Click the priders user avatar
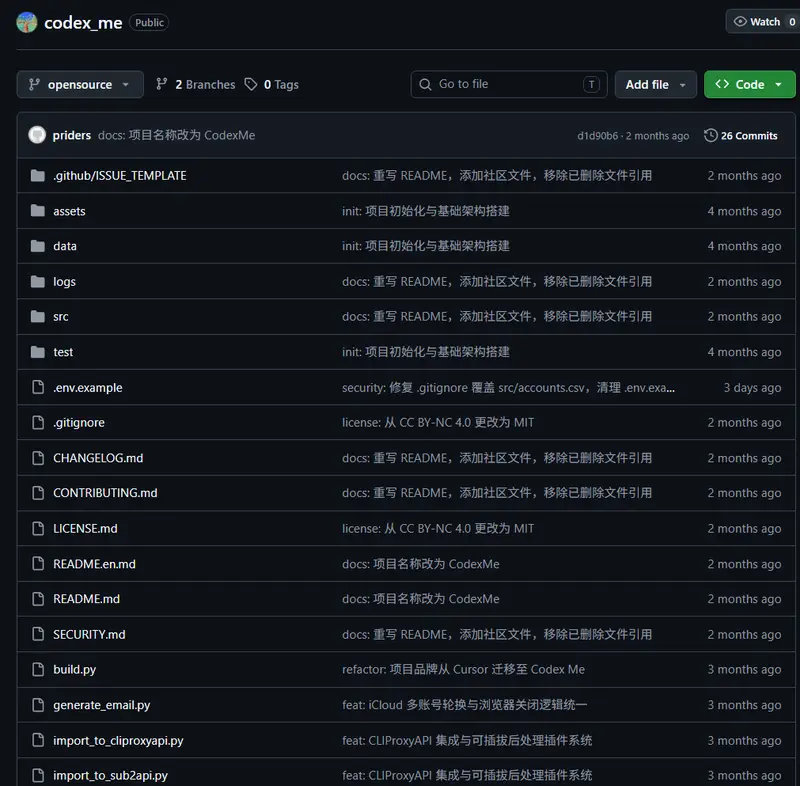800x786 pixels. point(37,135)
